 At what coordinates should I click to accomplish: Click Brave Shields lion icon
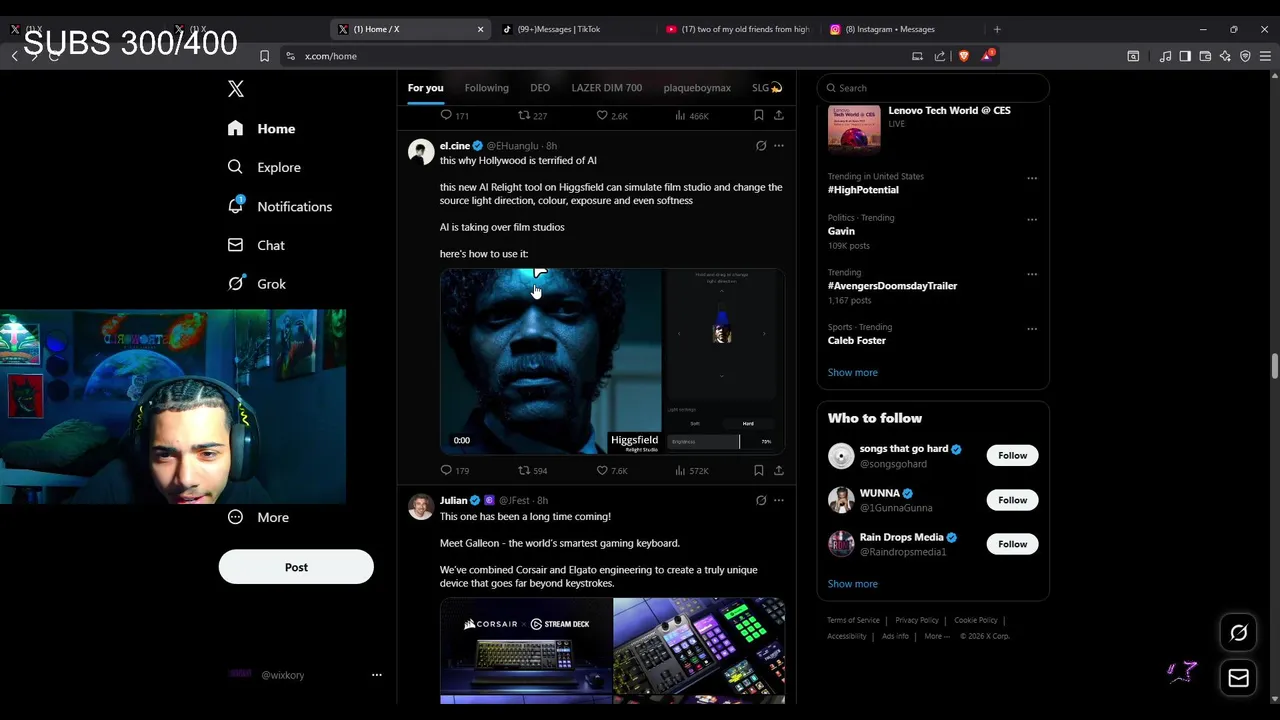(x=964, y=56)
